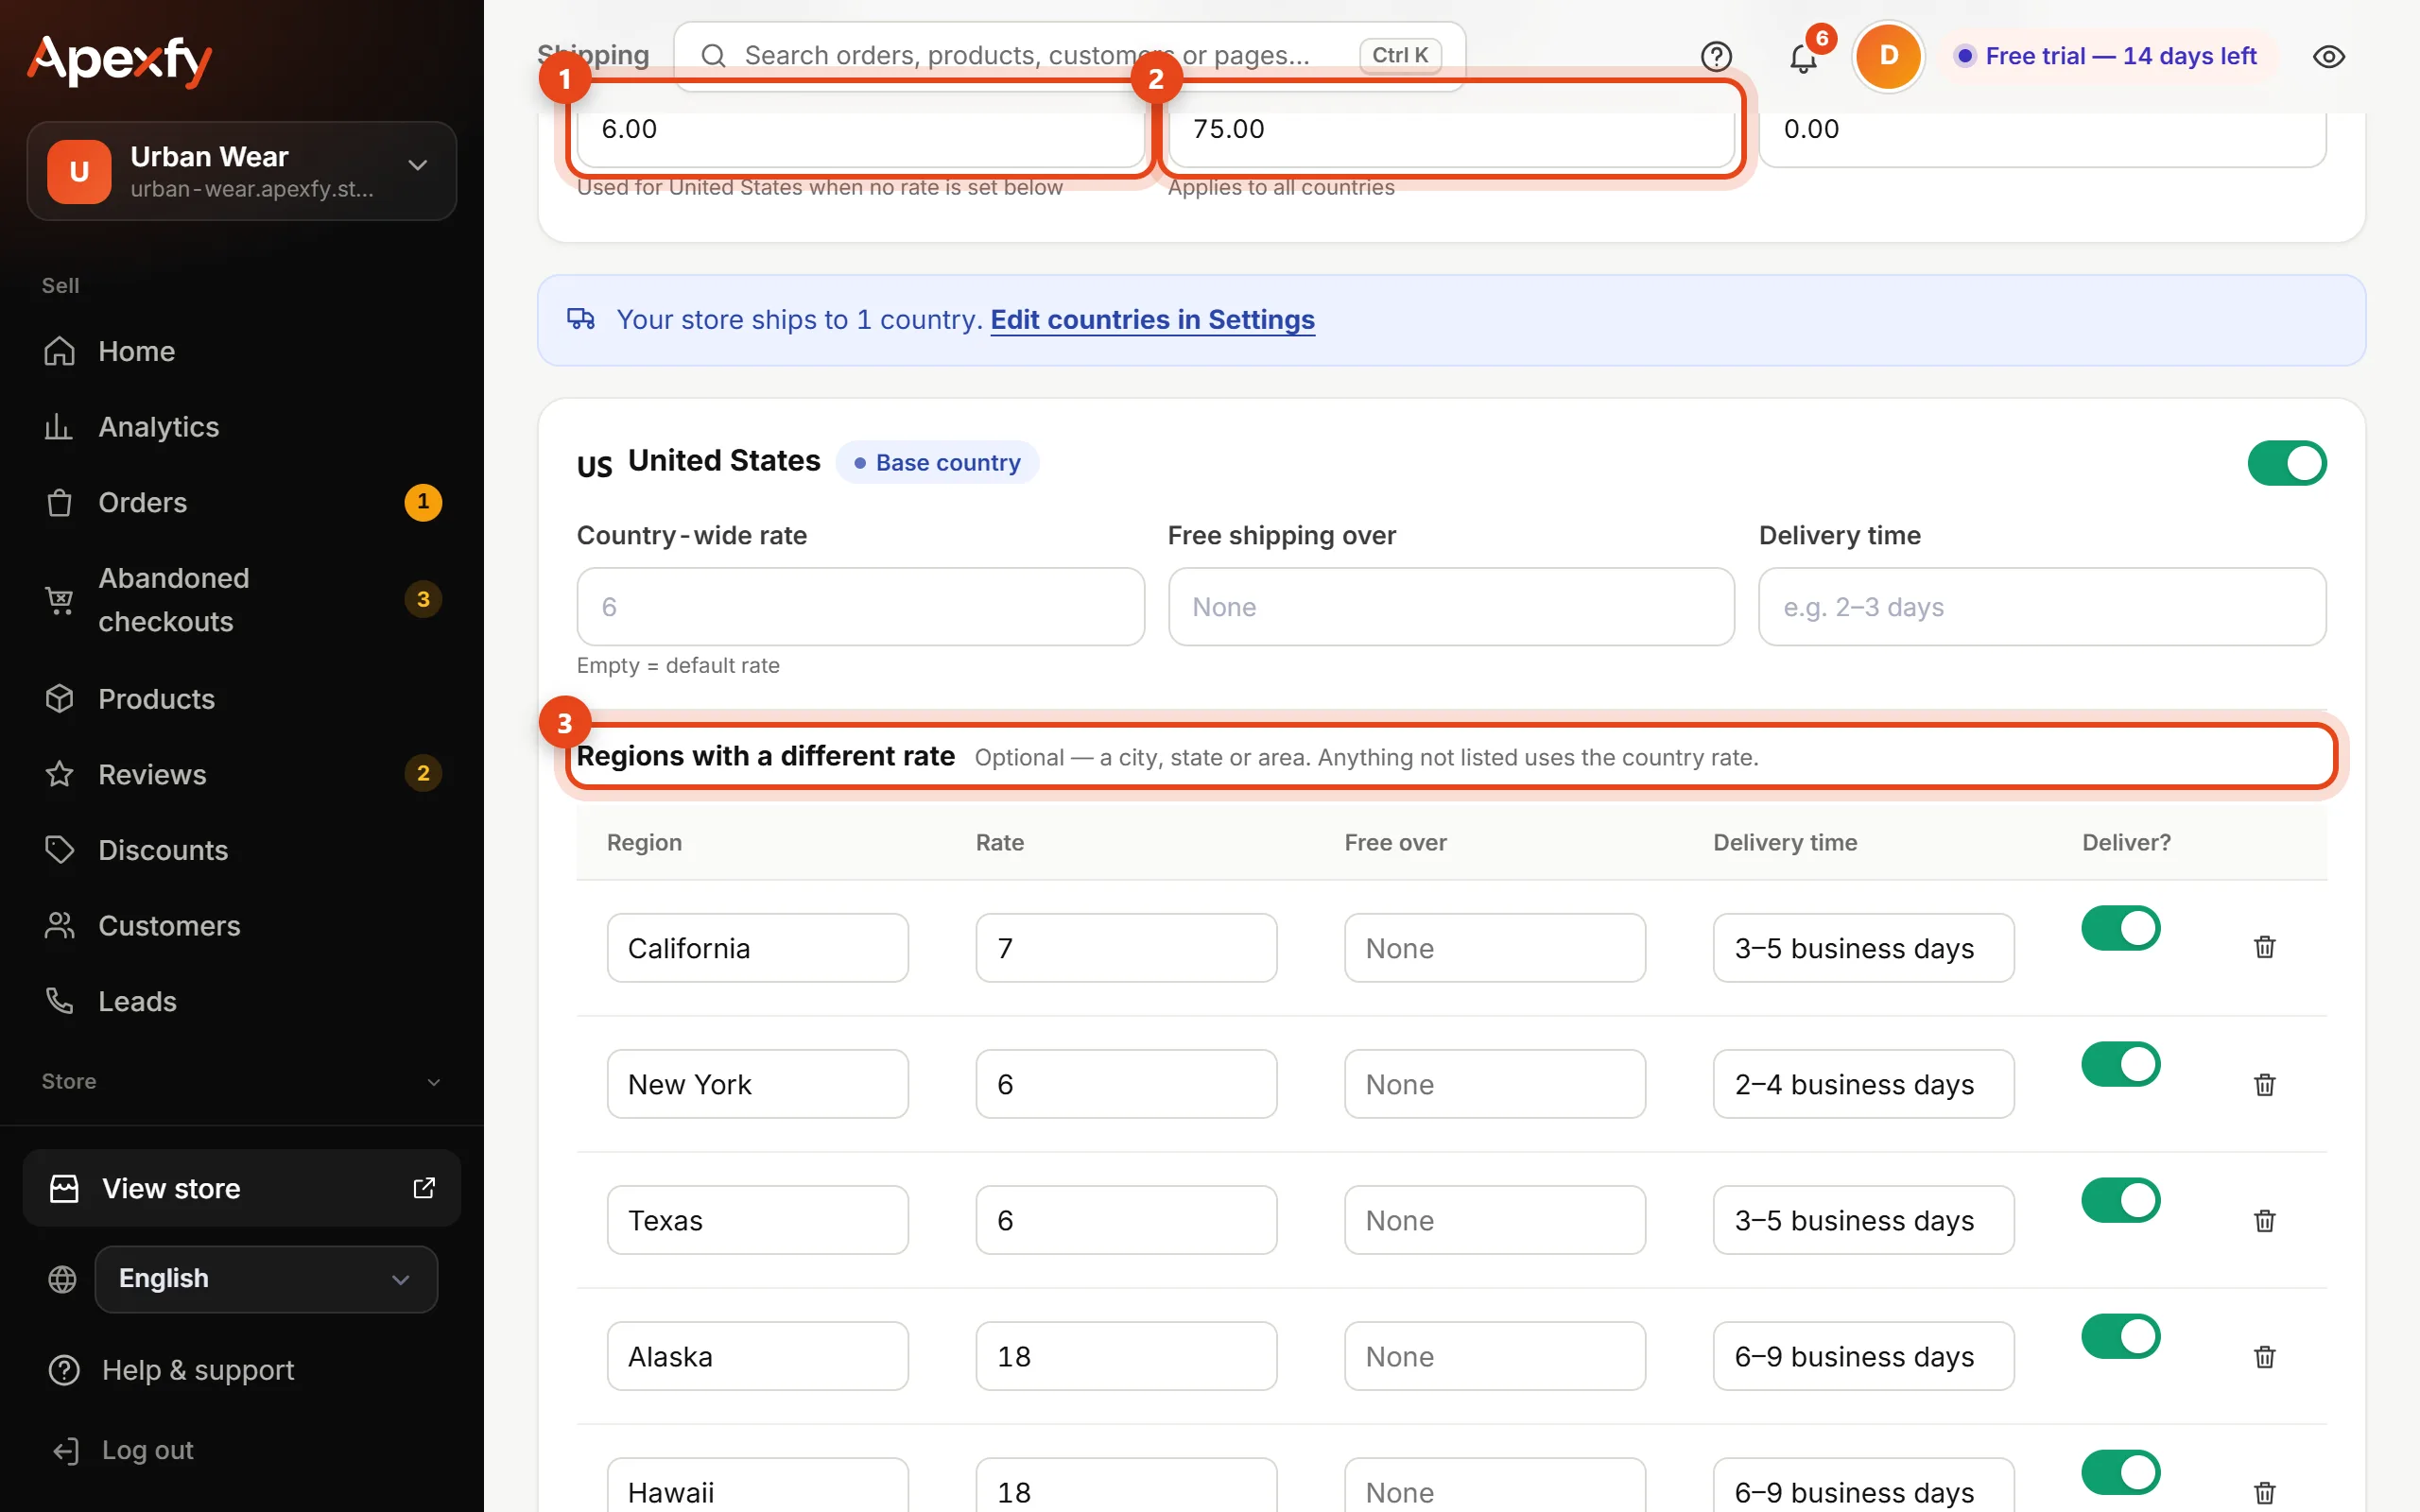This screenshot has width=2420, height=1512.
Task: Click Edit countries in Settings link
Action: [1152, 319]
